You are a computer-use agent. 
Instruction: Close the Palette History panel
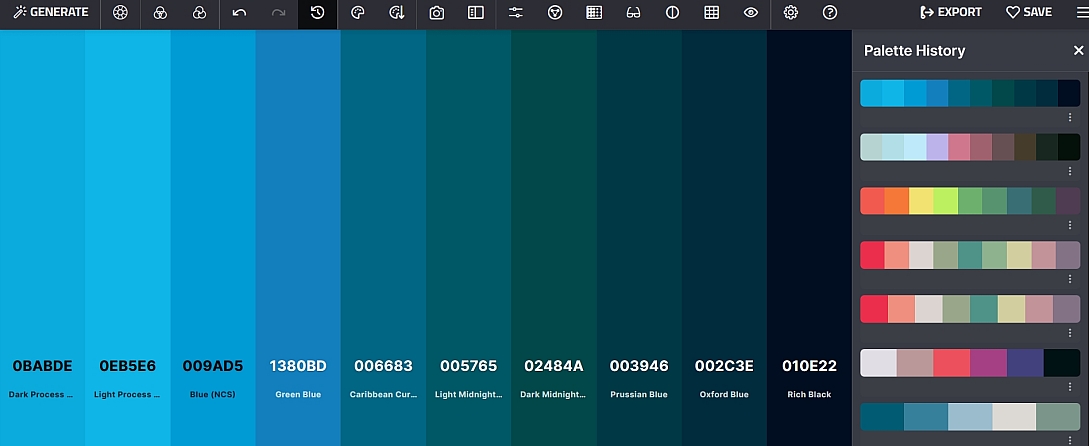[x=1079, y=50]
